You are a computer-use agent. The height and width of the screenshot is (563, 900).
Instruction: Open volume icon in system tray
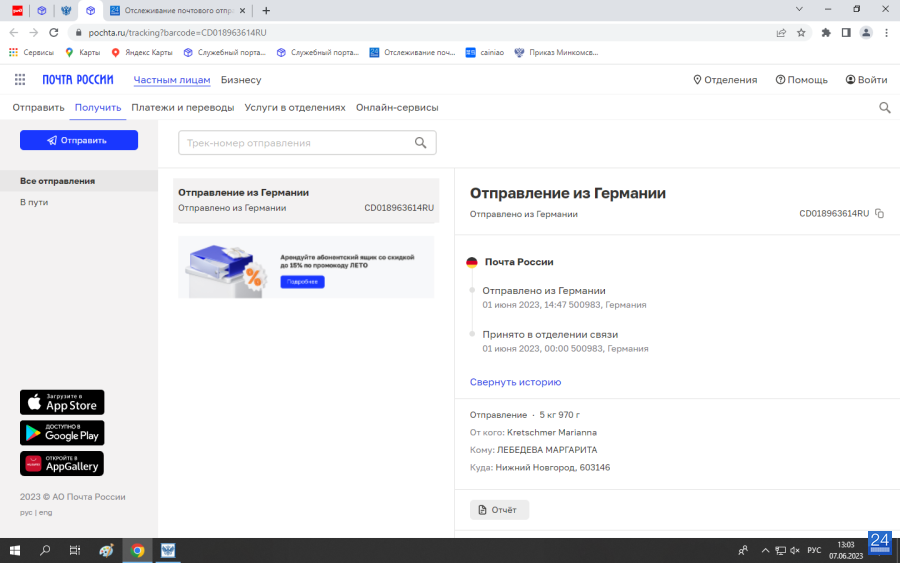pos(795,550)
